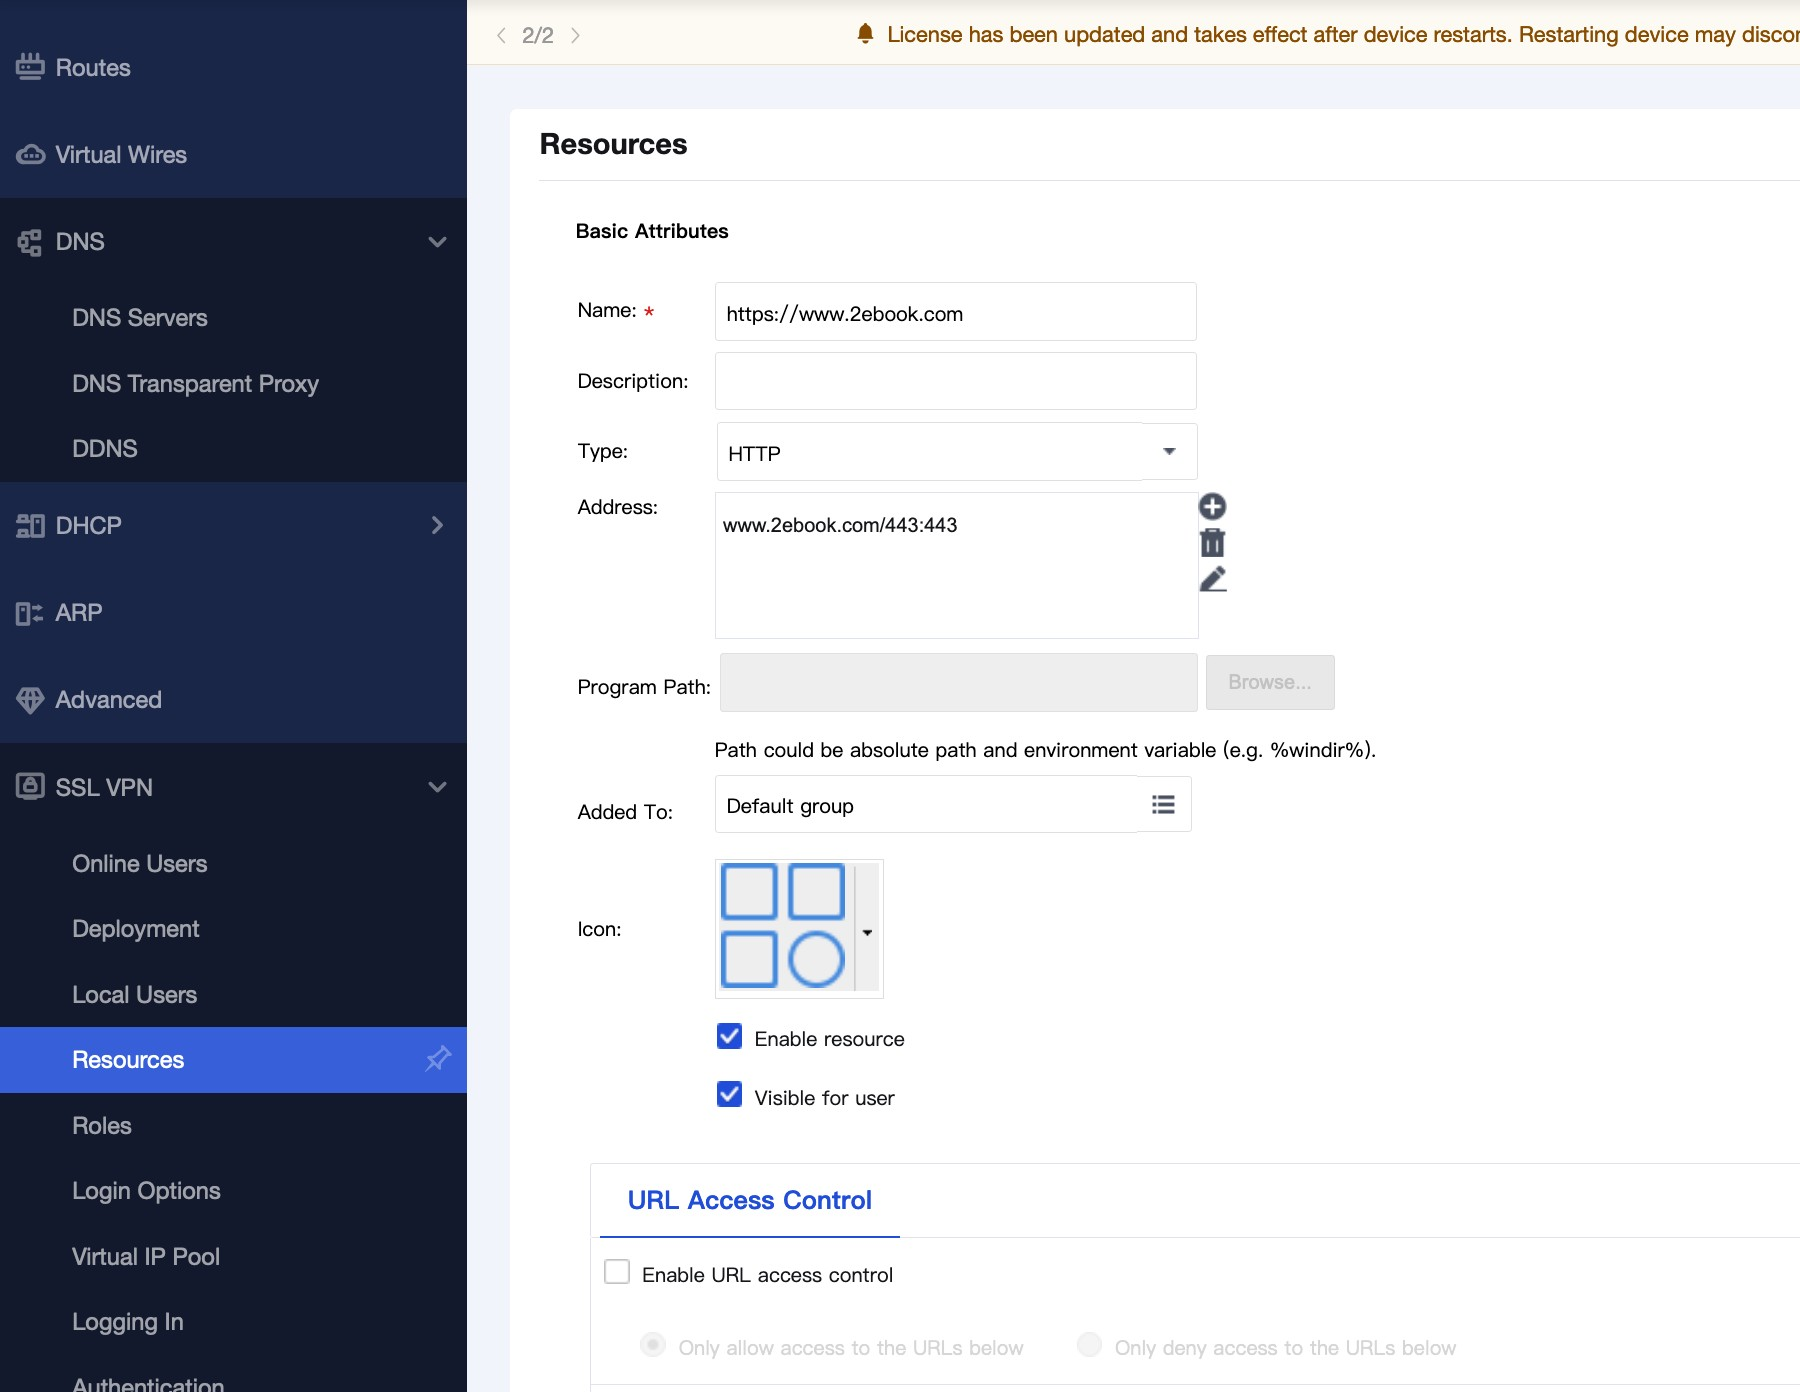Image resolution: width=1800 pixels, height=1392 pixels.
Task: Open Virtual Wires in the sidebar
Action: 121,155
